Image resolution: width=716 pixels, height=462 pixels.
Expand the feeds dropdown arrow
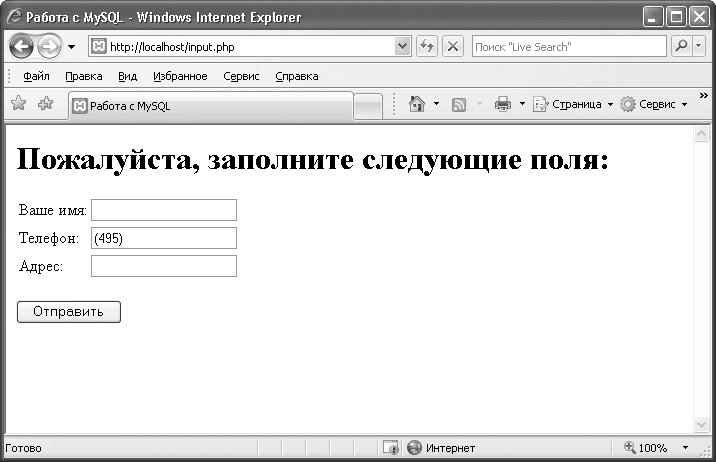(x=479, y=104)
